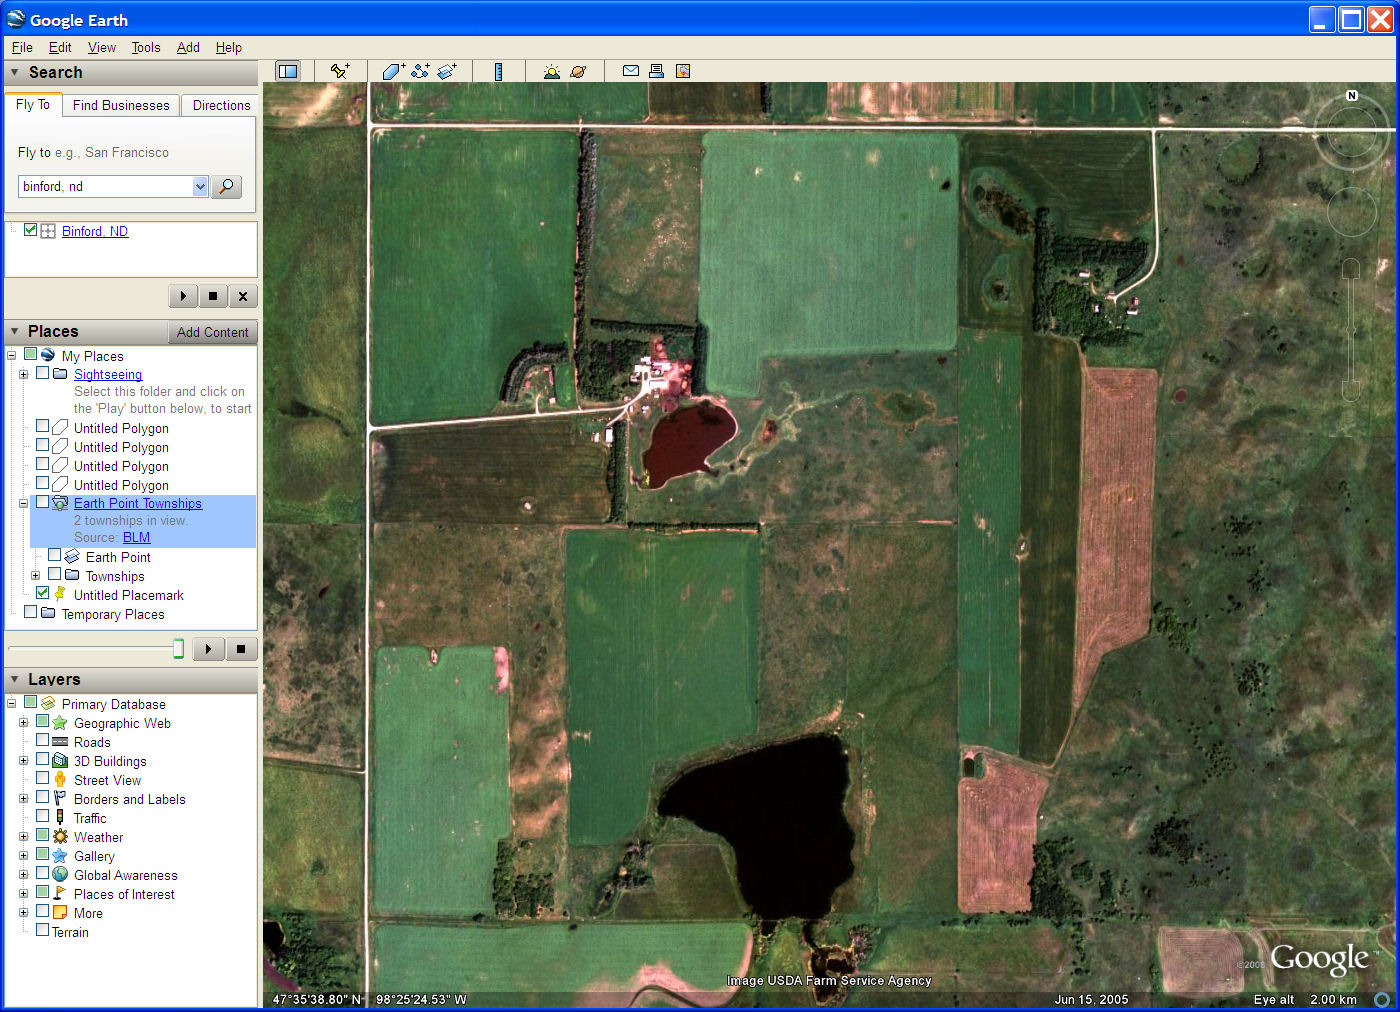The width and height of the screenshot is (1400, 1012).
Task: Click the Fly To search input field
Action: [x=105, y=187]
